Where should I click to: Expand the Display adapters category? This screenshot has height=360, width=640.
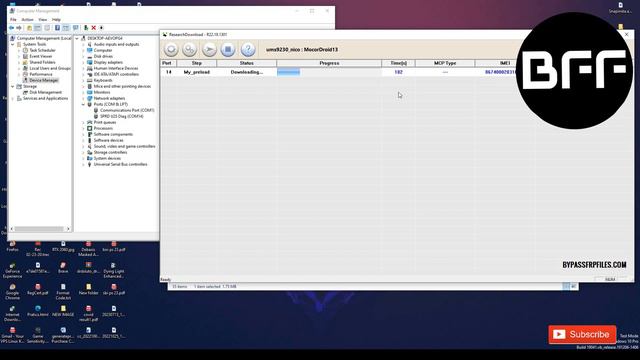pos(83,62)
